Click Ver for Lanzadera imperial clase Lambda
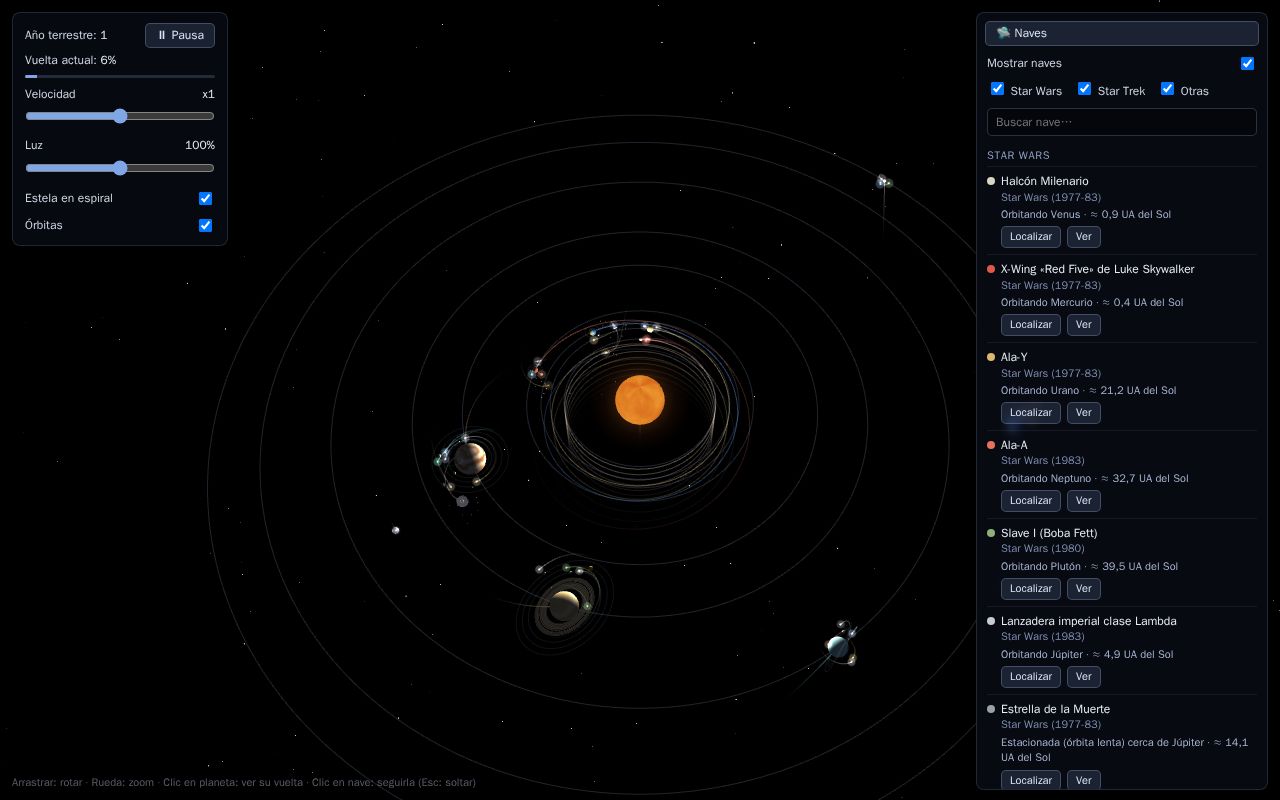Image resolution: width=1280 pixels, height=800 pixels. coord(1084,677)
